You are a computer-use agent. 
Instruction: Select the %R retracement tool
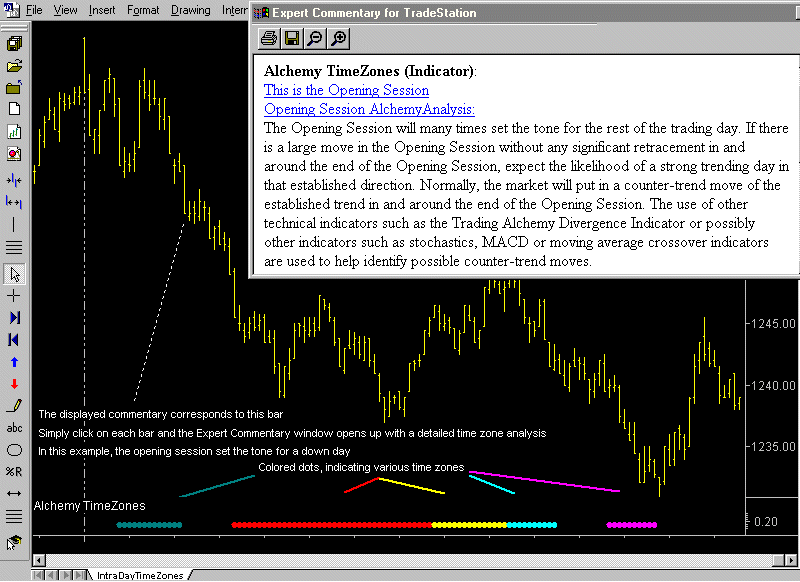[14, 472]
